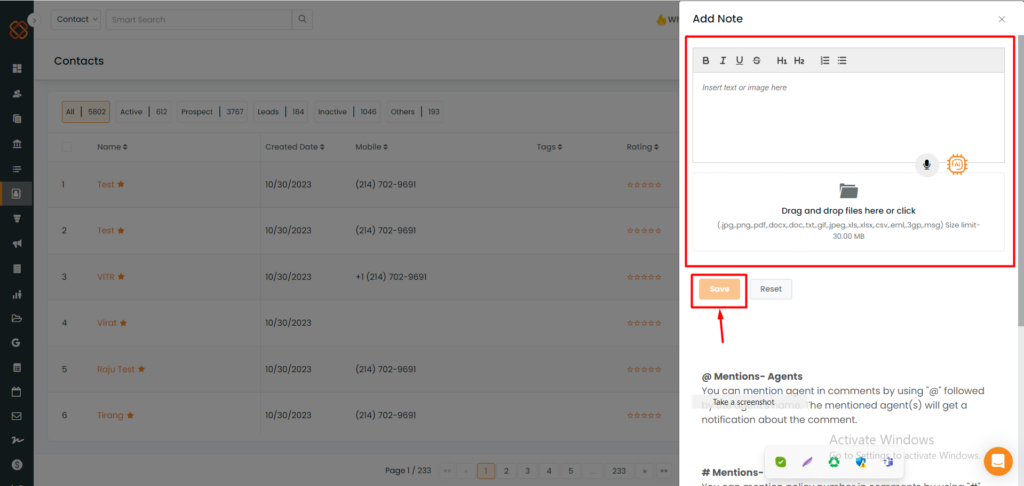This screenshot has width=1024, height=486.
Task: Select the Prospect 3767 filter tab
Action: [212, 112]
